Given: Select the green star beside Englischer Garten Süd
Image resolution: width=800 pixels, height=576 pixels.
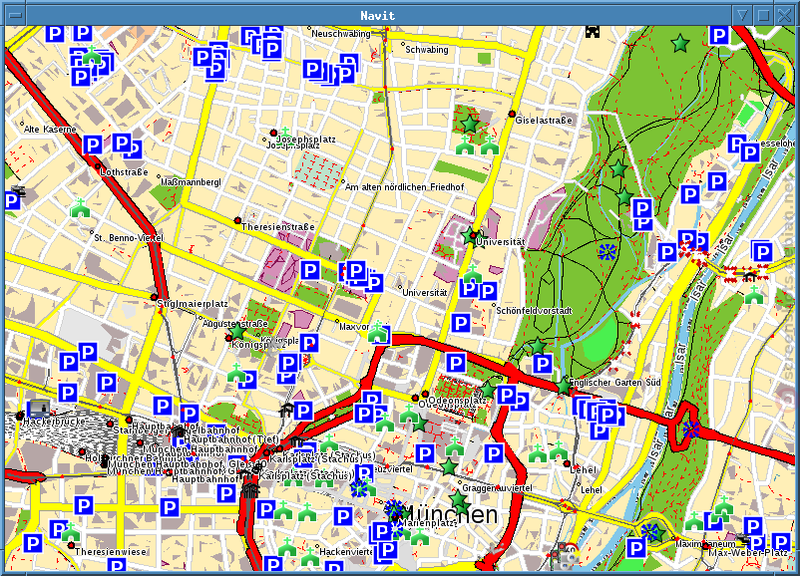Looking at the screenshot, I should tap(563, 386).
